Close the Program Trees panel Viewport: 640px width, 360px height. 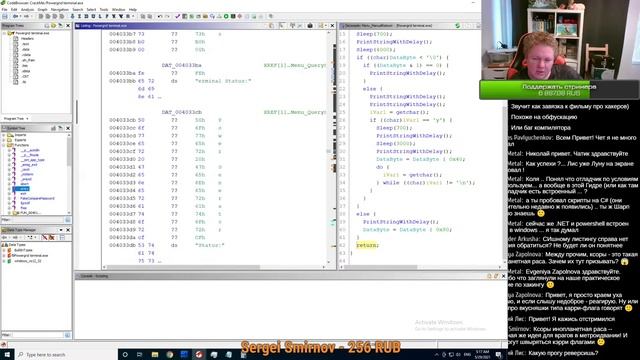68,26
